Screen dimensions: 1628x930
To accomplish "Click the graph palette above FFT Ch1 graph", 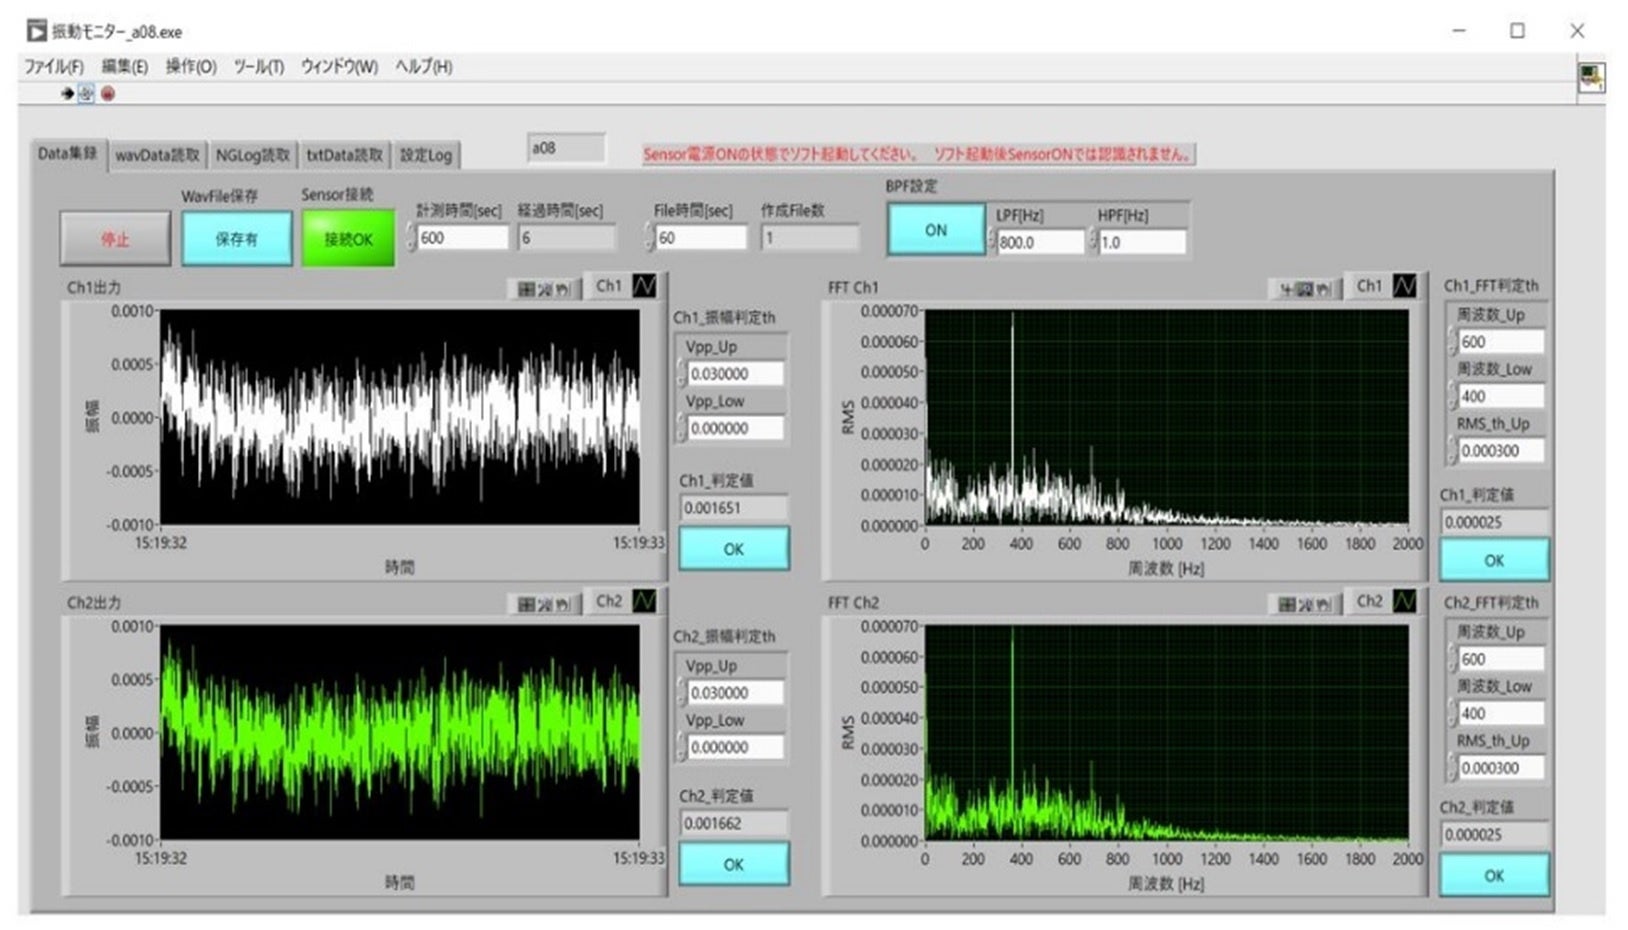I will [1304, 289].
